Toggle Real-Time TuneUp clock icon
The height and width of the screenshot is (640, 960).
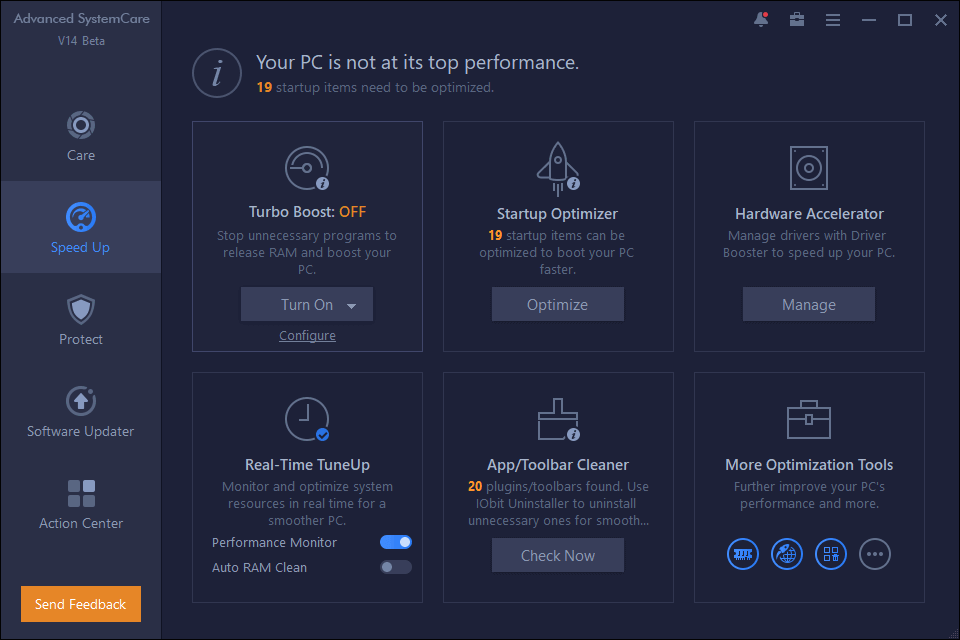(307, 420)
